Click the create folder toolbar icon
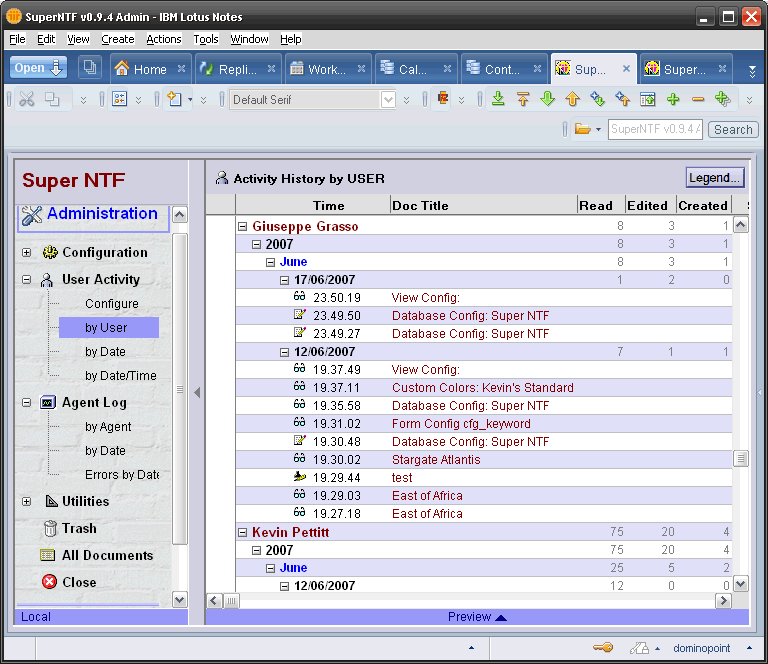The height and width of the screenshot is (664, 768). (x=175, y=99)
